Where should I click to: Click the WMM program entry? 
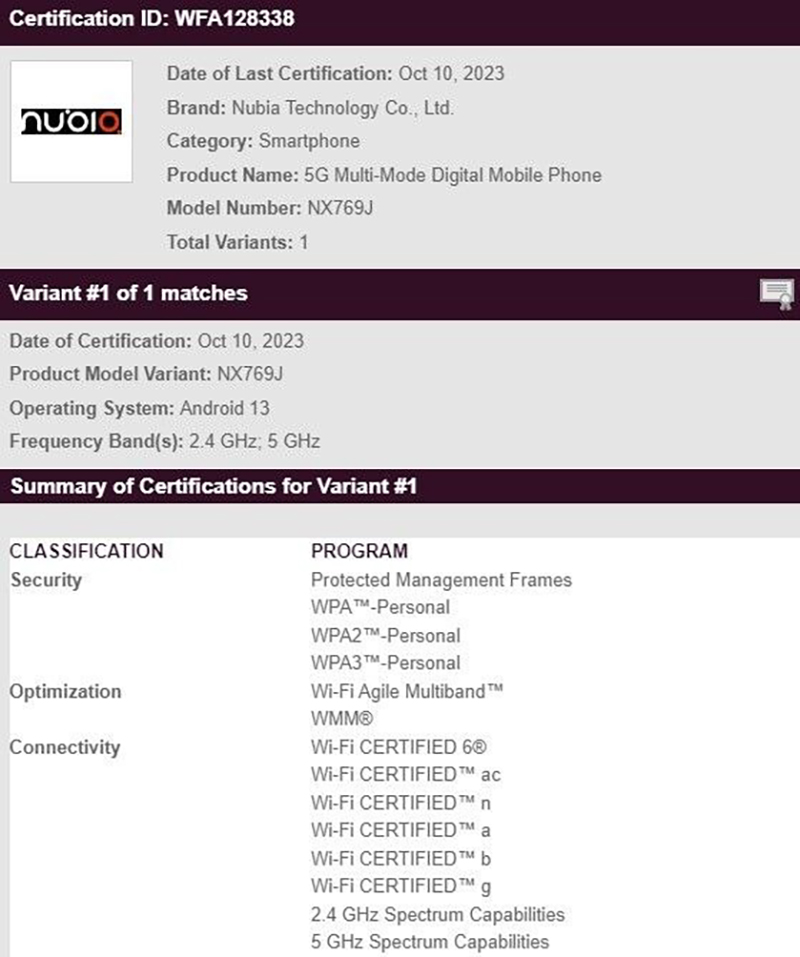tap(342, 719)
